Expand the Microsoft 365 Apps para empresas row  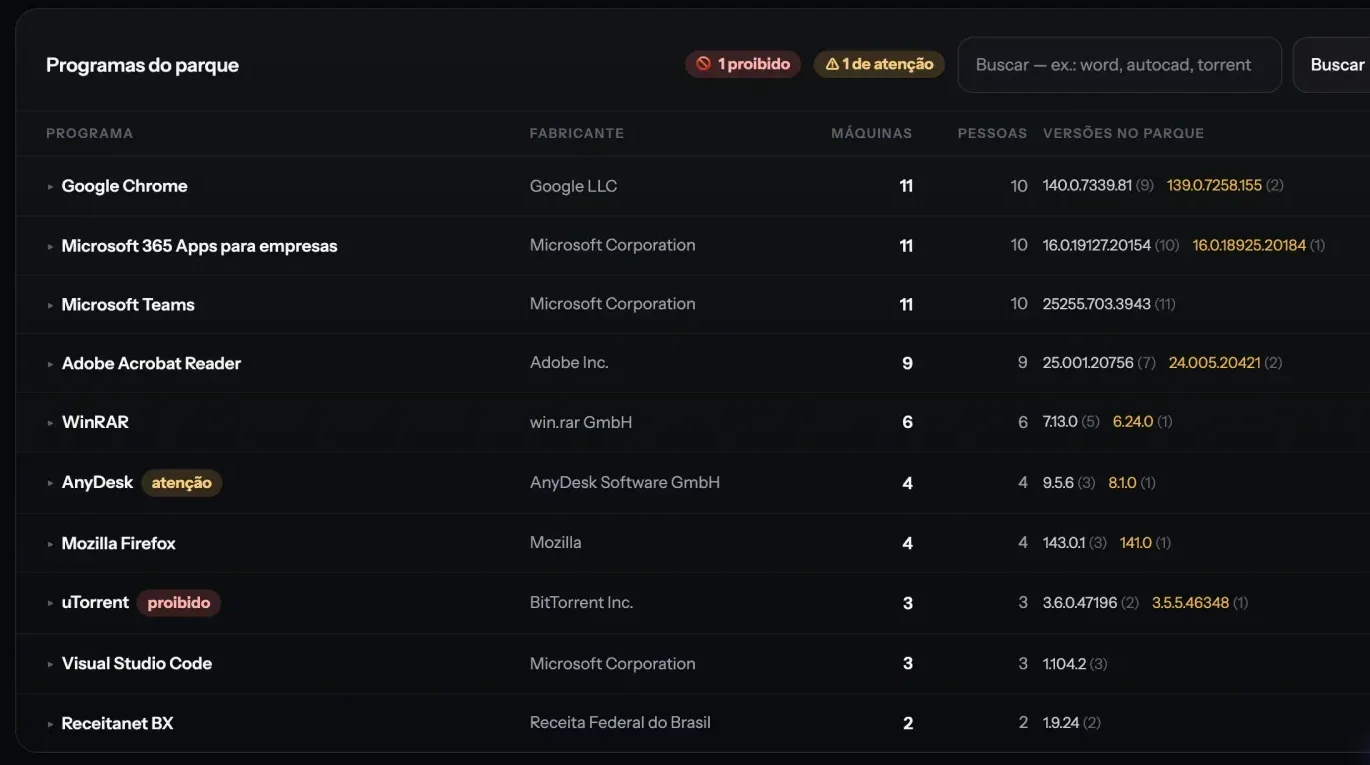click(x=50, y=246)
